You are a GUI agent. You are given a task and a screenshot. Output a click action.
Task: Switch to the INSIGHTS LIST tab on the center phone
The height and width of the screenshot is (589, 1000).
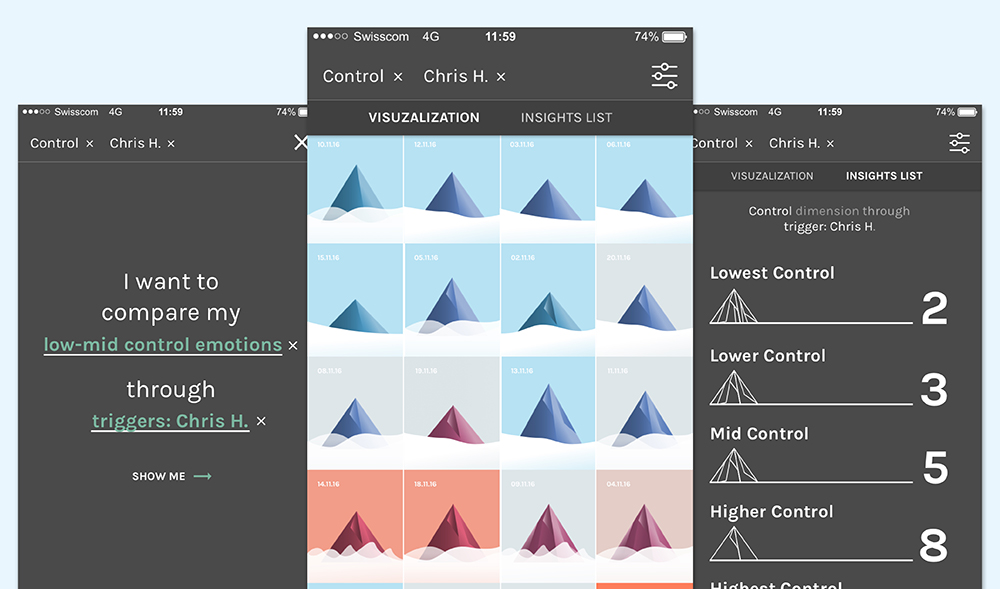click(566, 118)
